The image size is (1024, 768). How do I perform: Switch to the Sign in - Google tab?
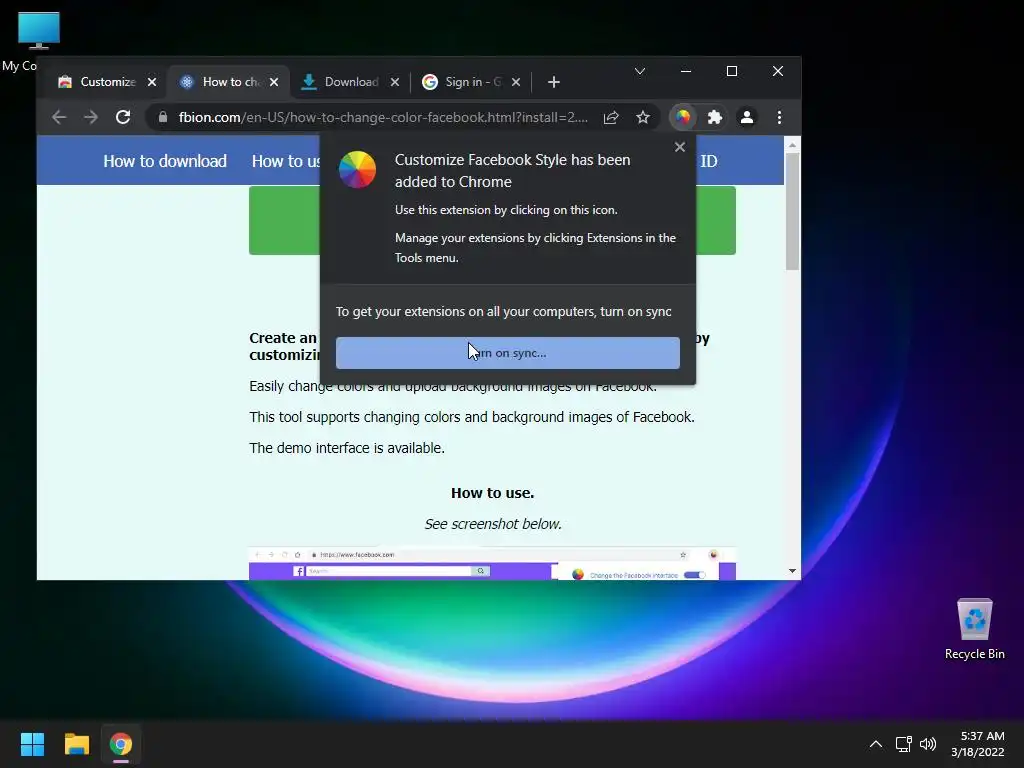(x=473, y=82)
